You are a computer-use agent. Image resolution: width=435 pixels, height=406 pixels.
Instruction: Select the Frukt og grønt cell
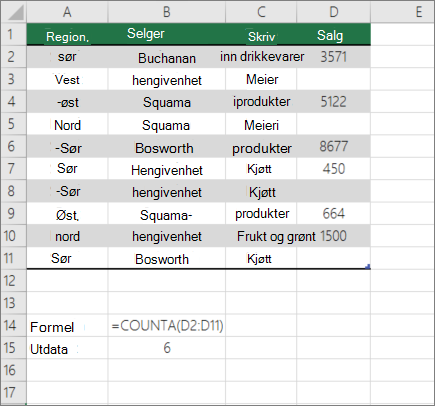(261, 236)
